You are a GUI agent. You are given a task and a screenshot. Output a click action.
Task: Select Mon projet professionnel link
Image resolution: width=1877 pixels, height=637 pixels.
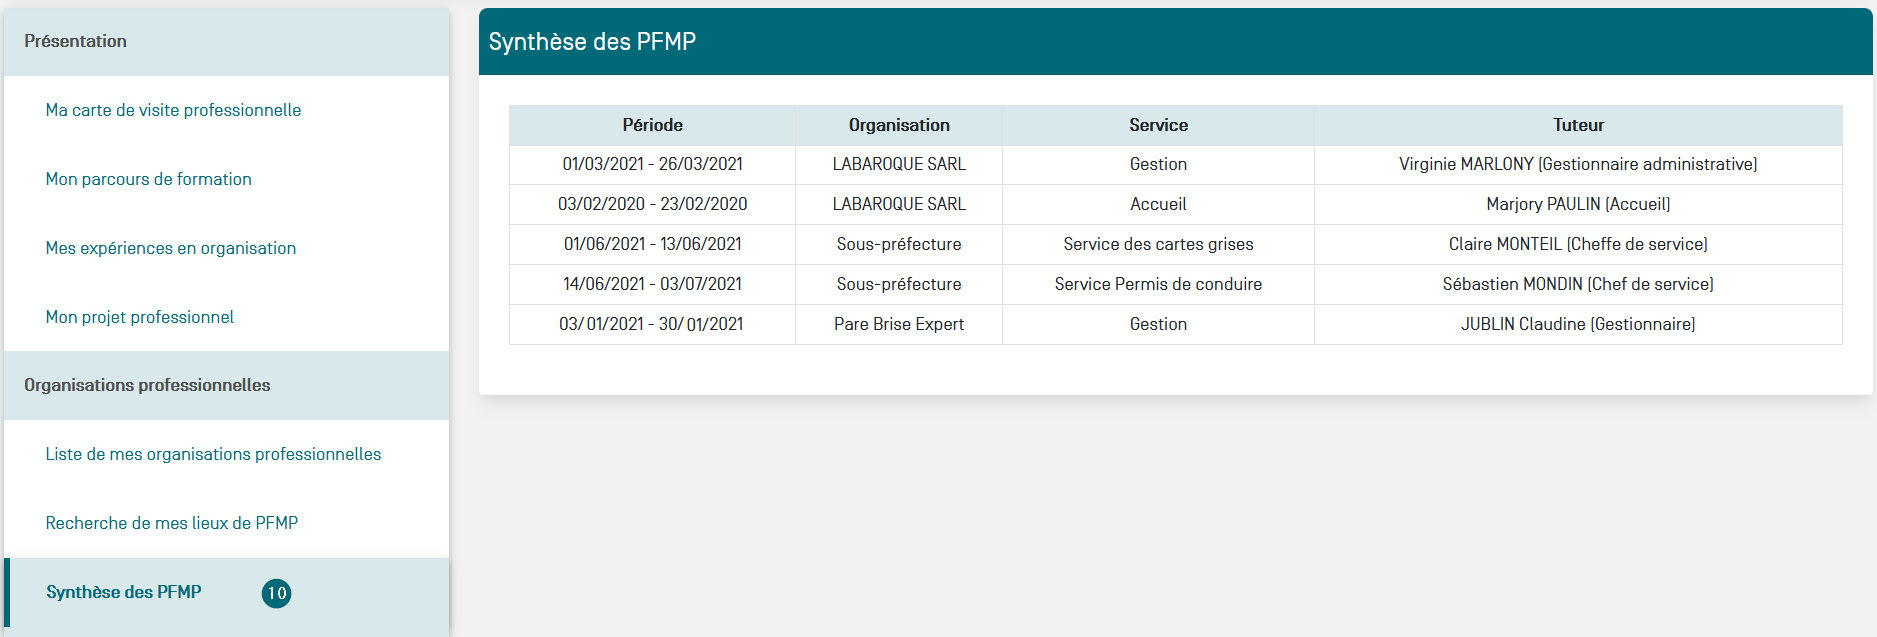click(139, 317)
